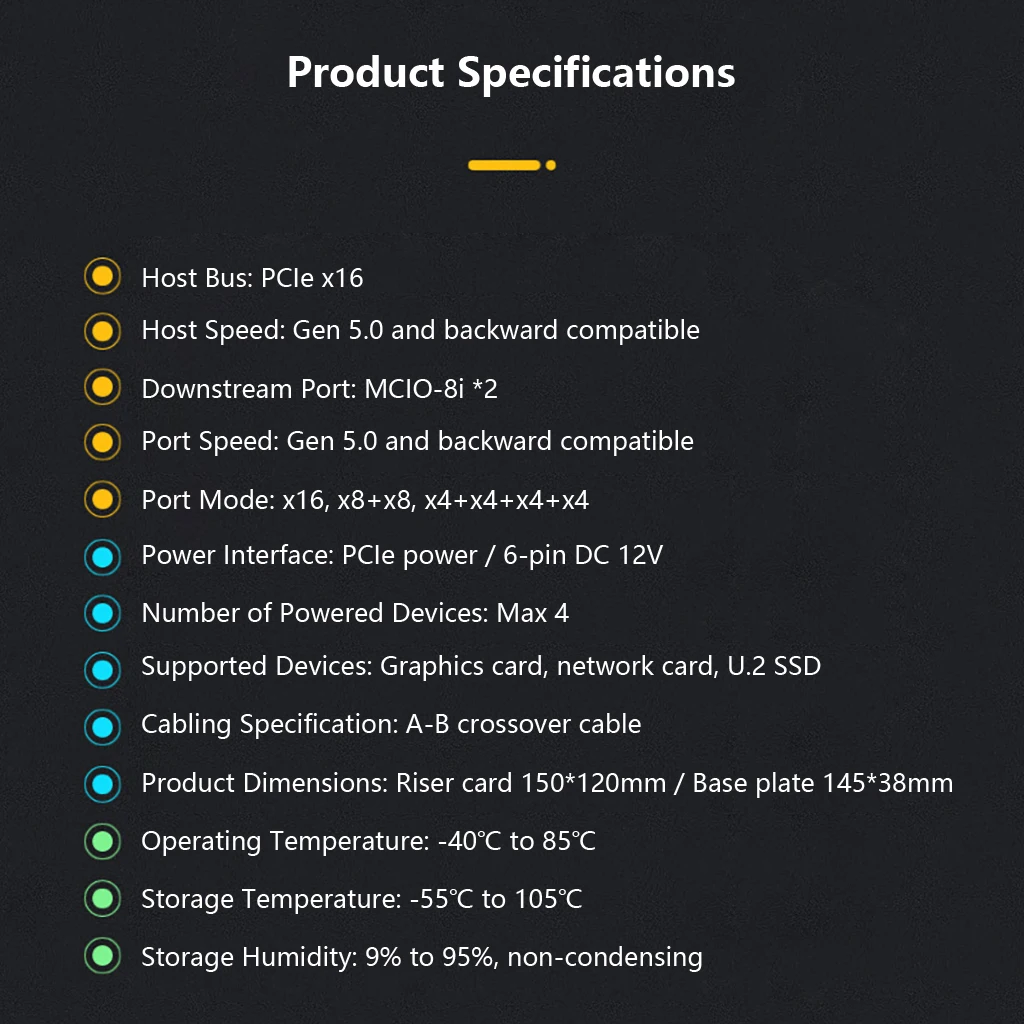The height and width of the screenshot is (1024, 1024).
Task: Click the small yellow dot beside the divider
Action: pos(551,165)
